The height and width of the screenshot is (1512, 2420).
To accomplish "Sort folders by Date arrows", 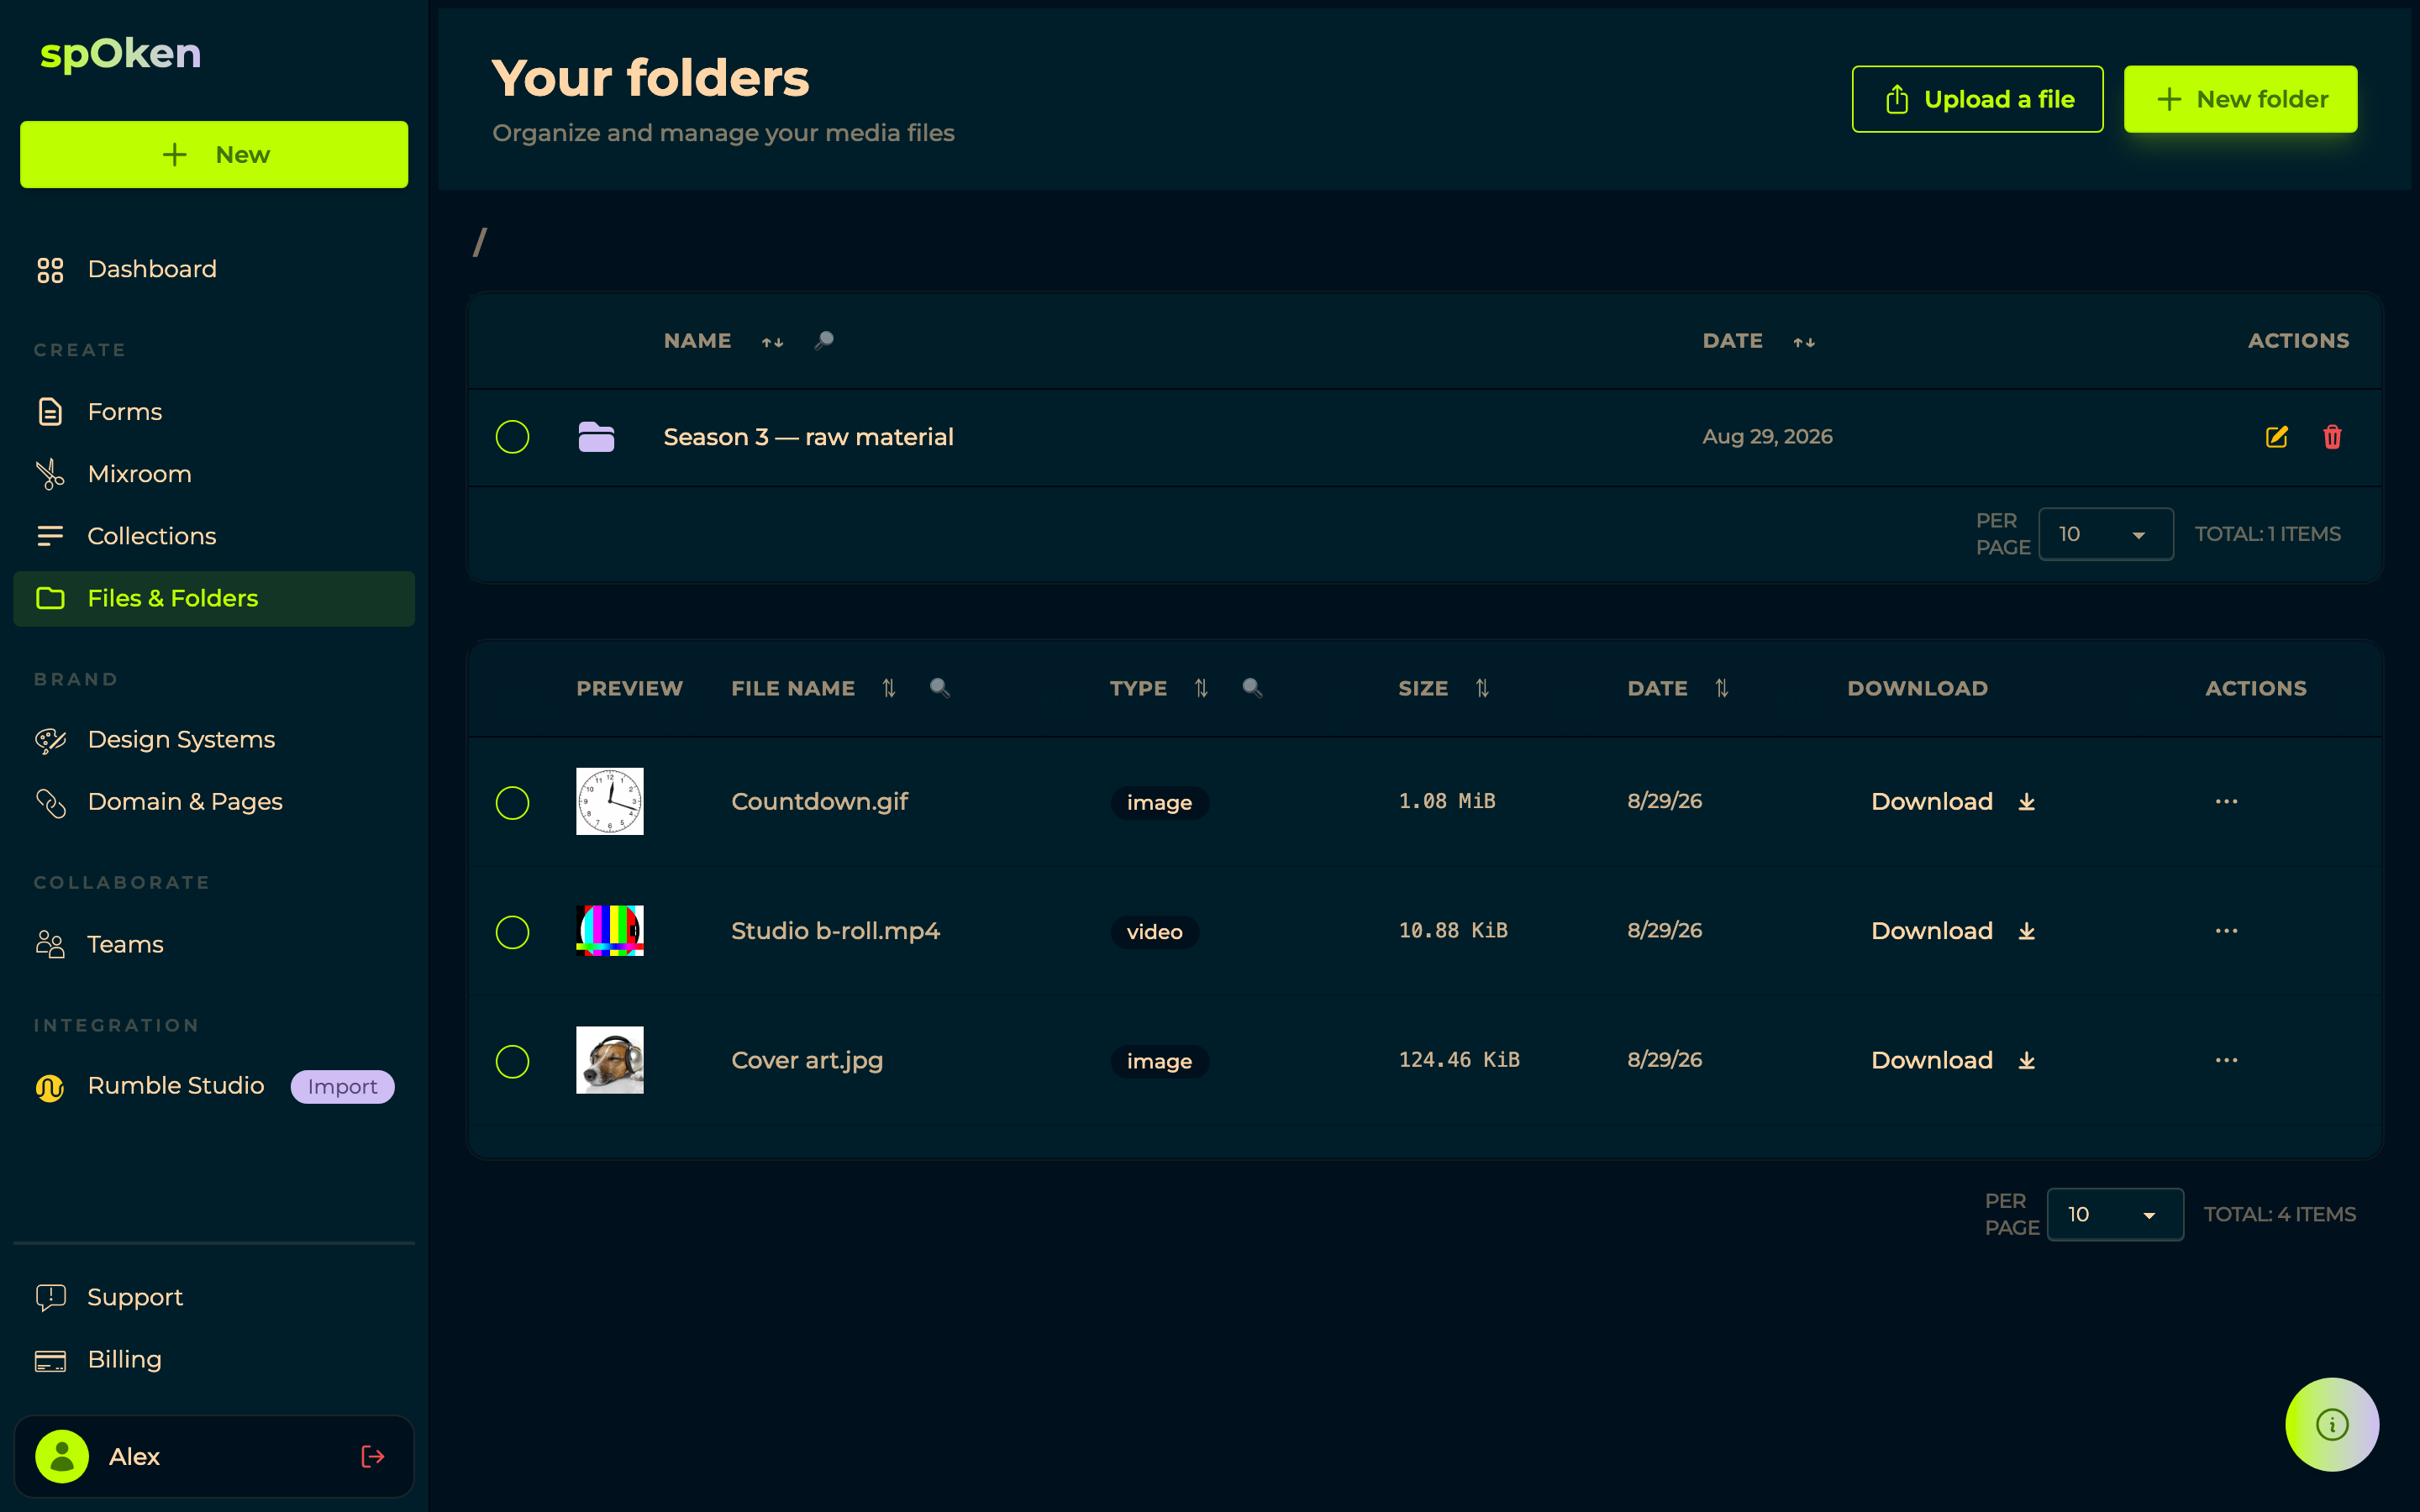I will click(1804, 342).
